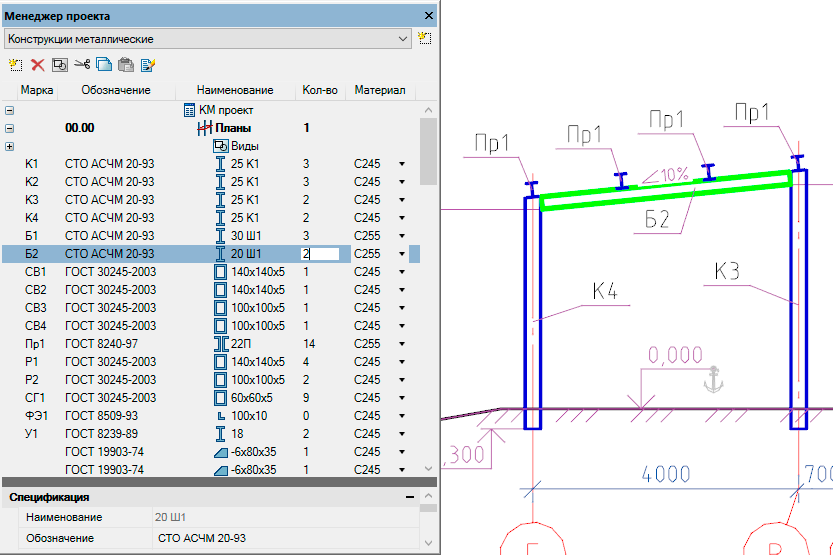Viewport: 833px width, 555px height.
Task: Open the Конструкции металлические dropdown
Action: [x=208, y=39]
